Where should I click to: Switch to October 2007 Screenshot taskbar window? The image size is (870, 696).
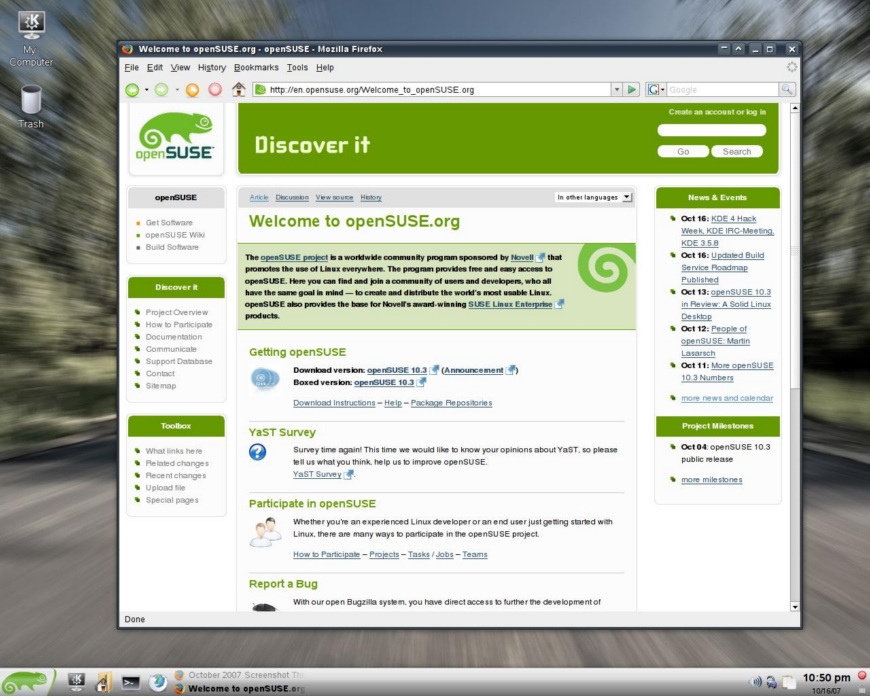click(241, 675)
